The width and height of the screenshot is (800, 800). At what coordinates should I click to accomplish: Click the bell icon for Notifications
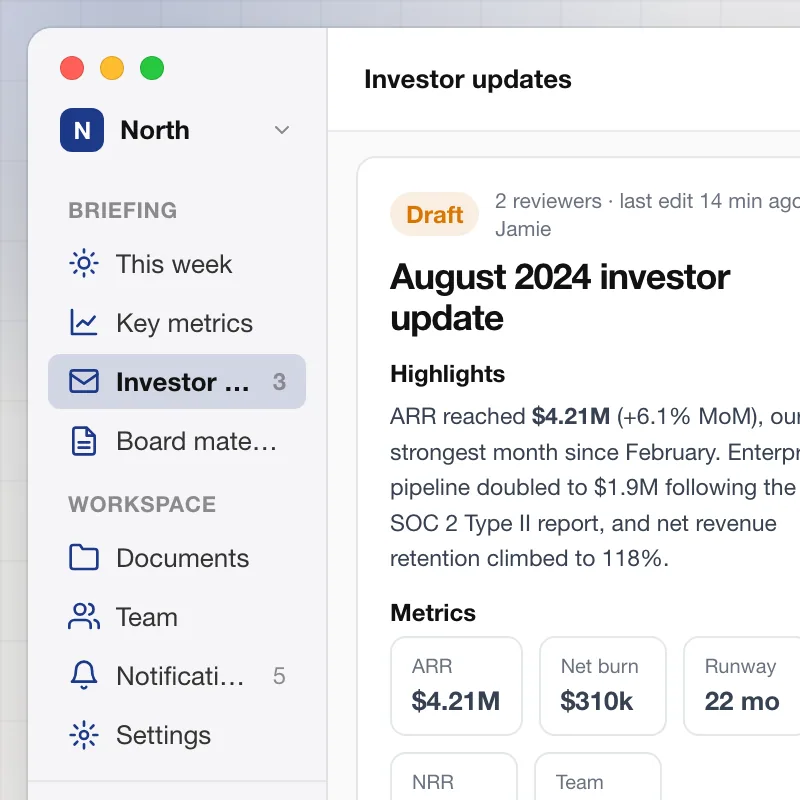84,675
